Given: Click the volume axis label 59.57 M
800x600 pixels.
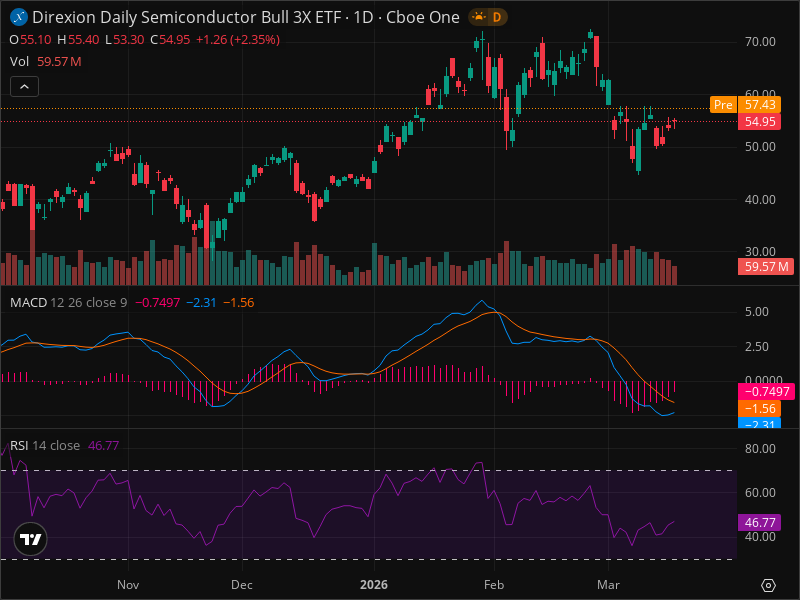Looking at the screenshot, I should (x=766, y=266).
